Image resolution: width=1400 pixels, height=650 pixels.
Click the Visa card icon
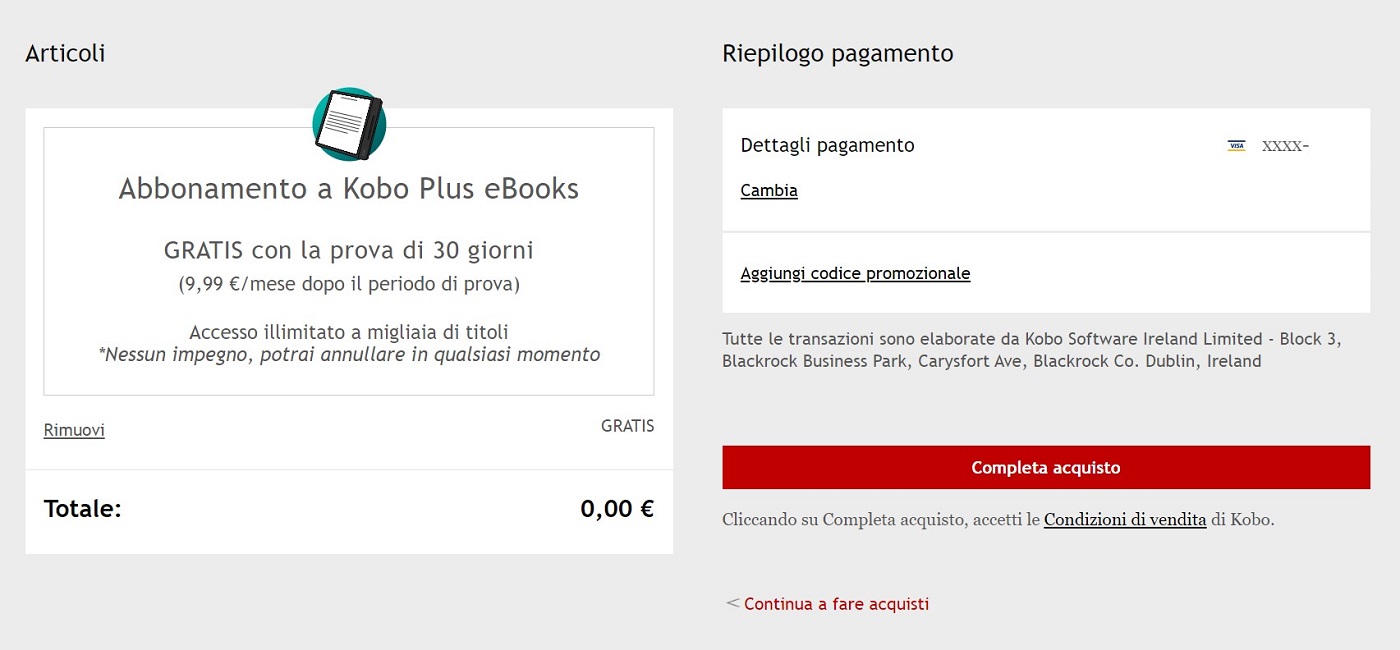[1238, 145]
